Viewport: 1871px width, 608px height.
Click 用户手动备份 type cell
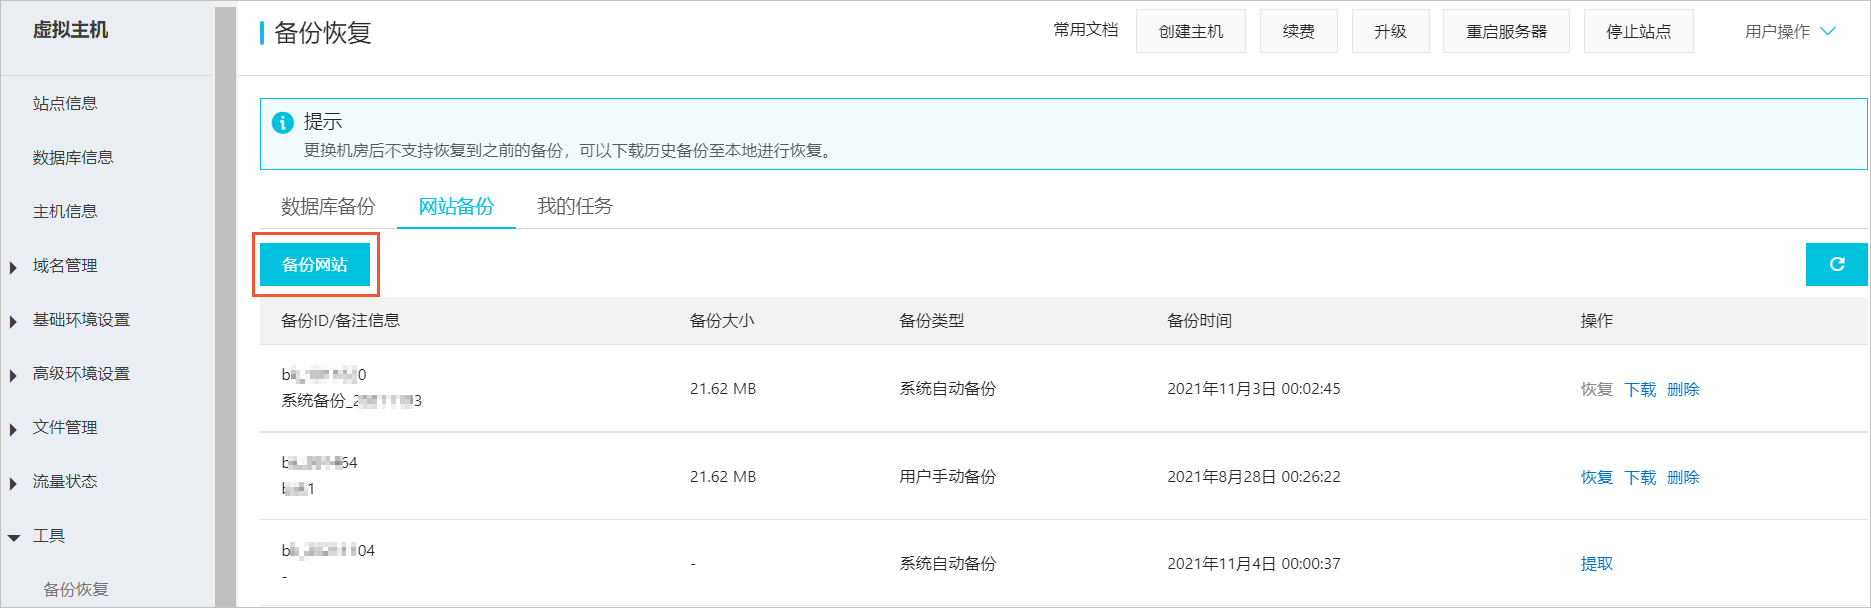(x=948, y=477)
